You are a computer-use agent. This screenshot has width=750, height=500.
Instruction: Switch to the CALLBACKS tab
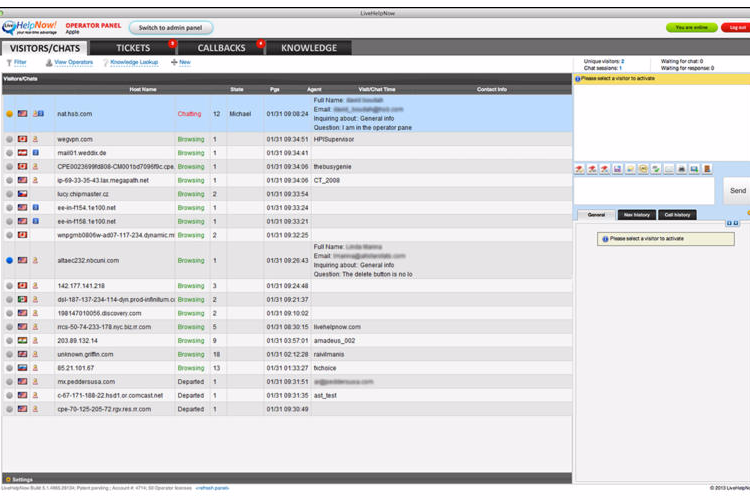pos(221,48)
